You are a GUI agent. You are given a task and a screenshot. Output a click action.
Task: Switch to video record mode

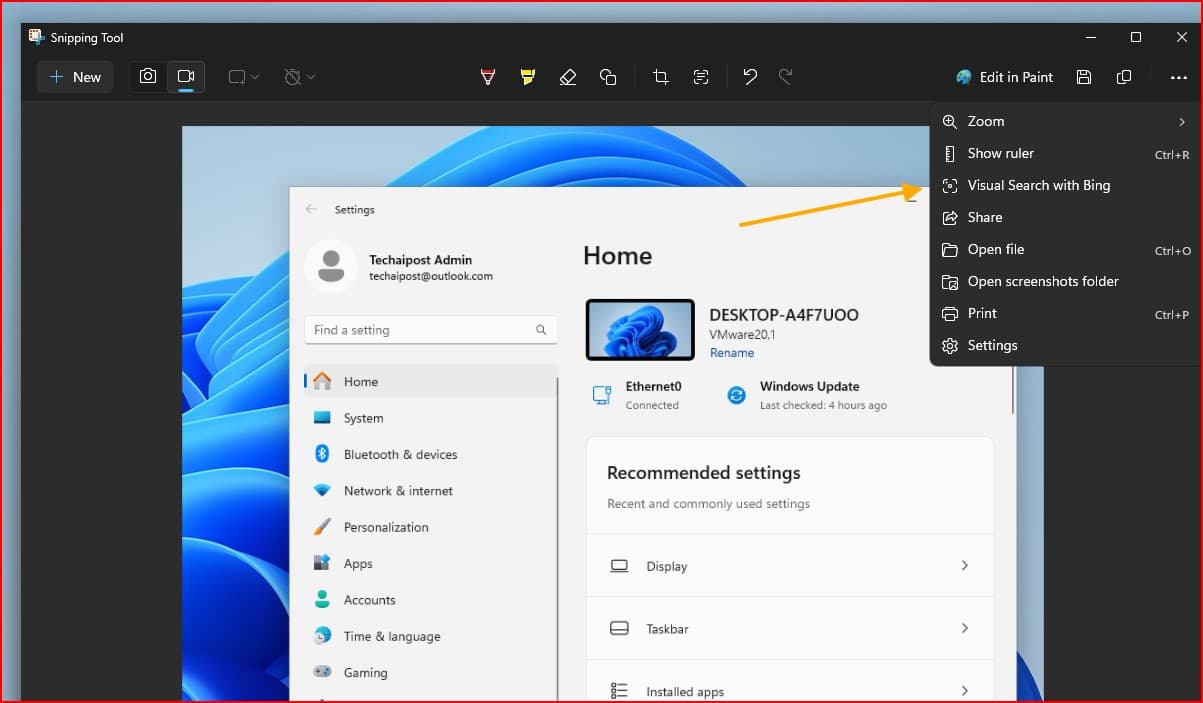186,77
